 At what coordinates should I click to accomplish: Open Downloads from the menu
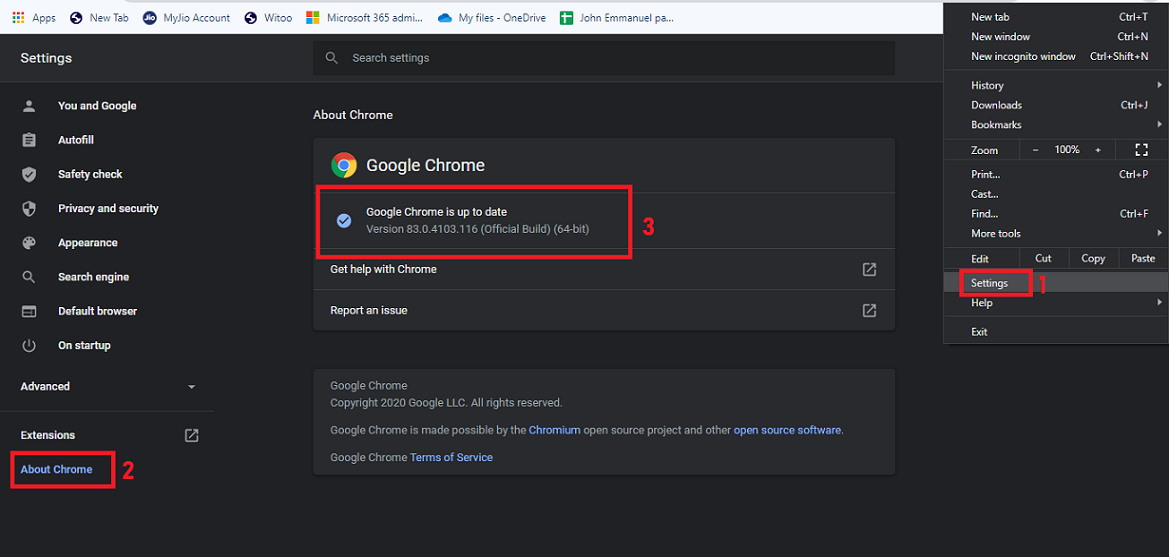1056,105
